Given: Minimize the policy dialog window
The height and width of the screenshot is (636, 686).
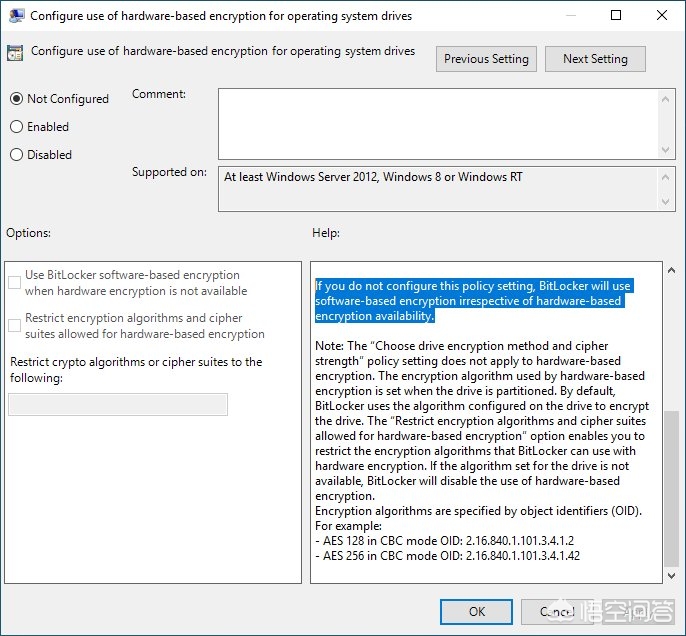Looking at the screenshot, I should [570, 15].
